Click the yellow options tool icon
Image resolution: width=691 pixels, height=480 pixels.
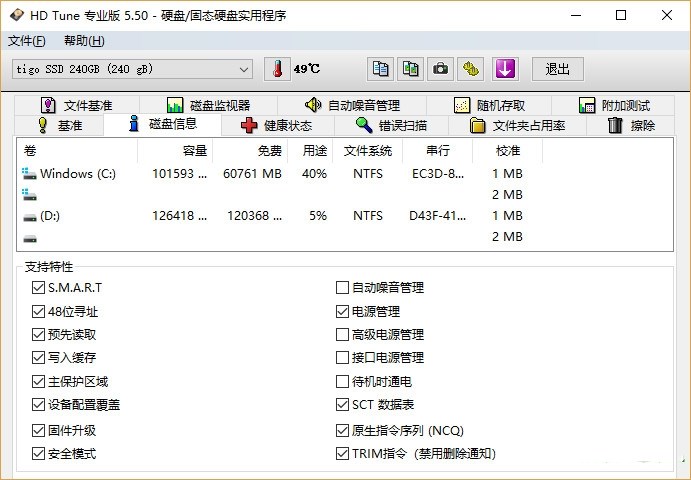coord(470,69)
